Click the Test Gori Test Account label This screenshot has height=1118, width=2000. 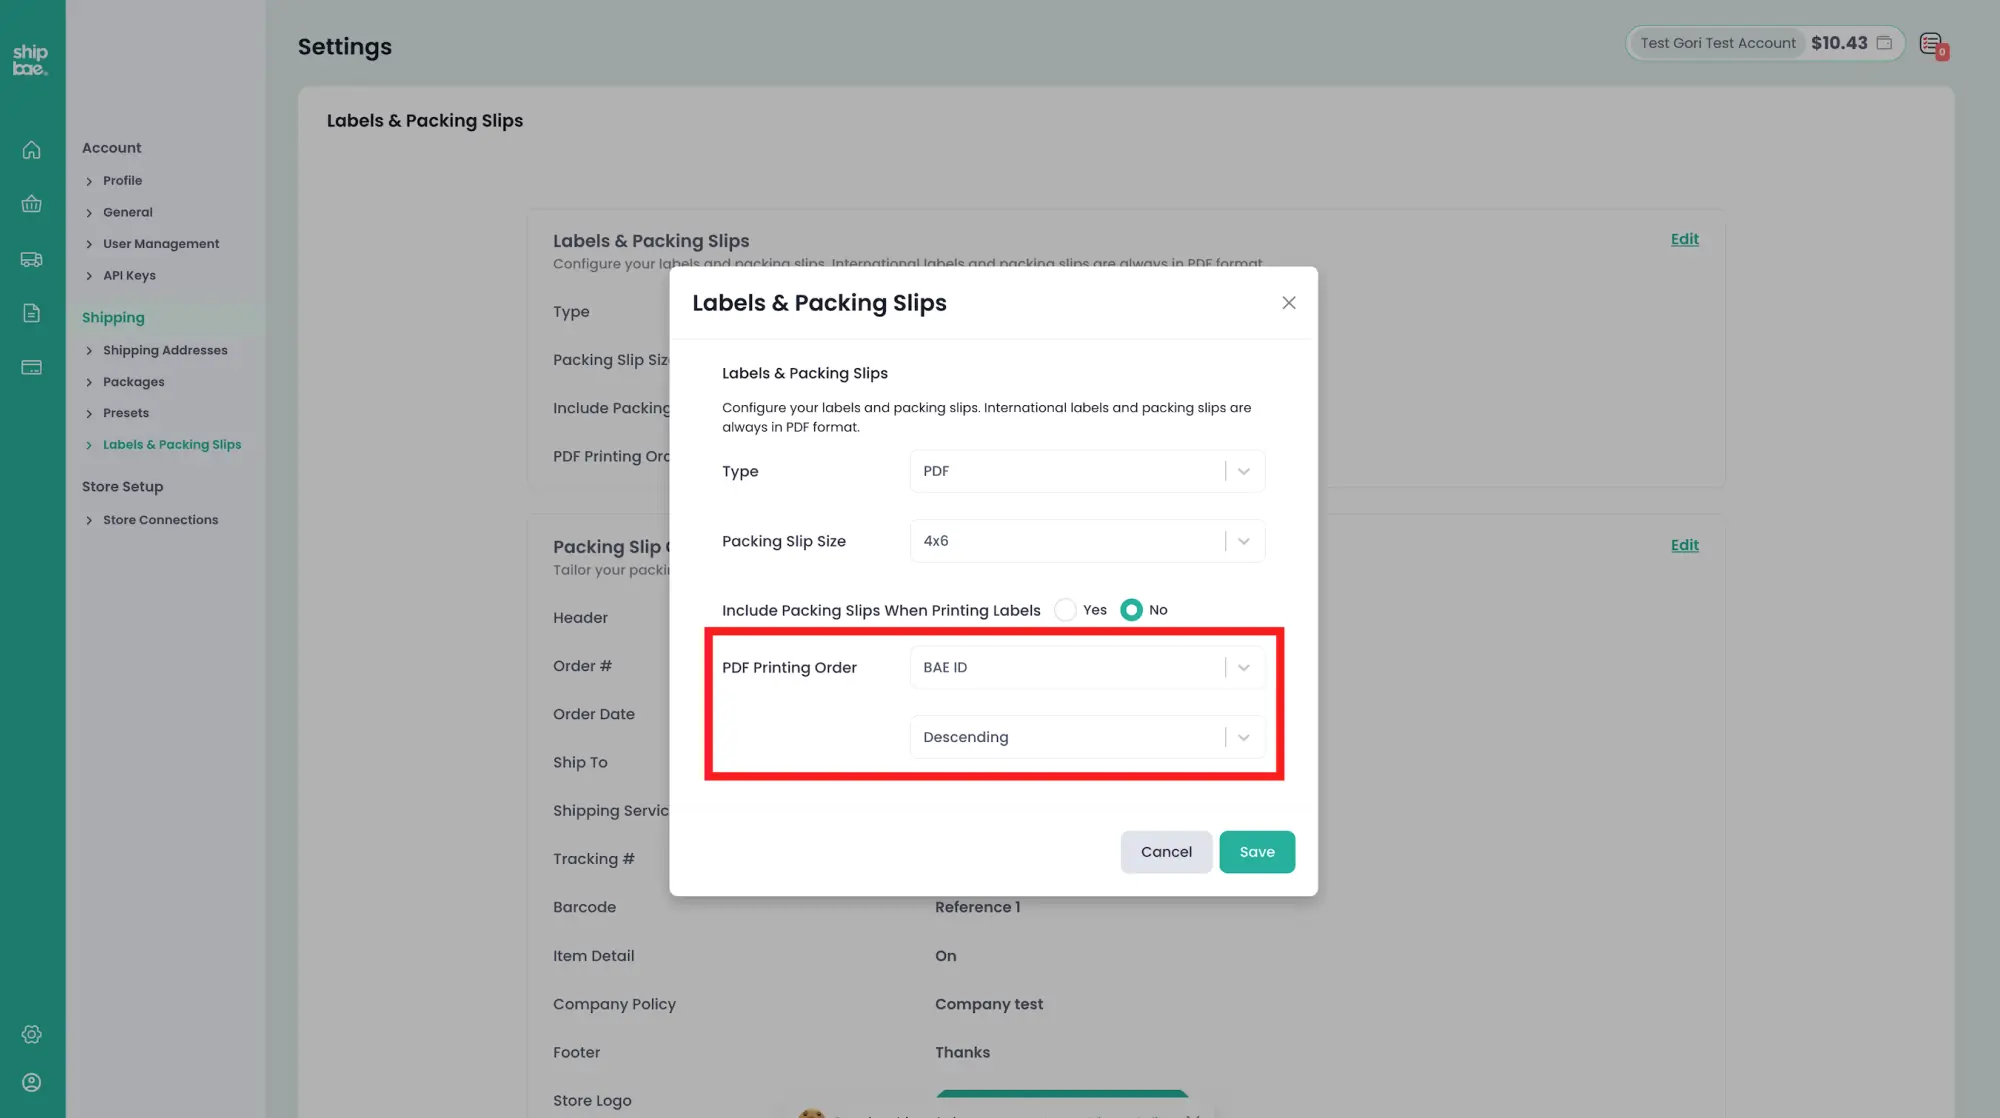1718,43
